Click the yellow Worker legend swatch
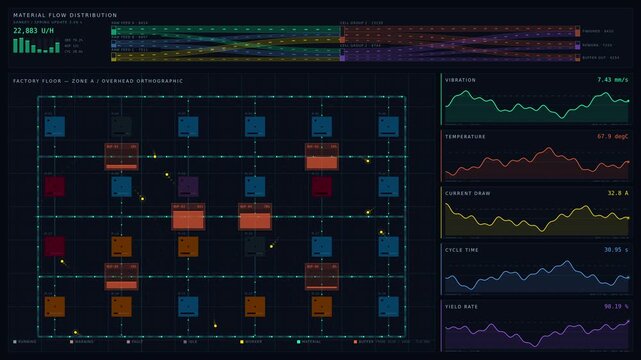This screenshot has width=641, height=360. 242,342
